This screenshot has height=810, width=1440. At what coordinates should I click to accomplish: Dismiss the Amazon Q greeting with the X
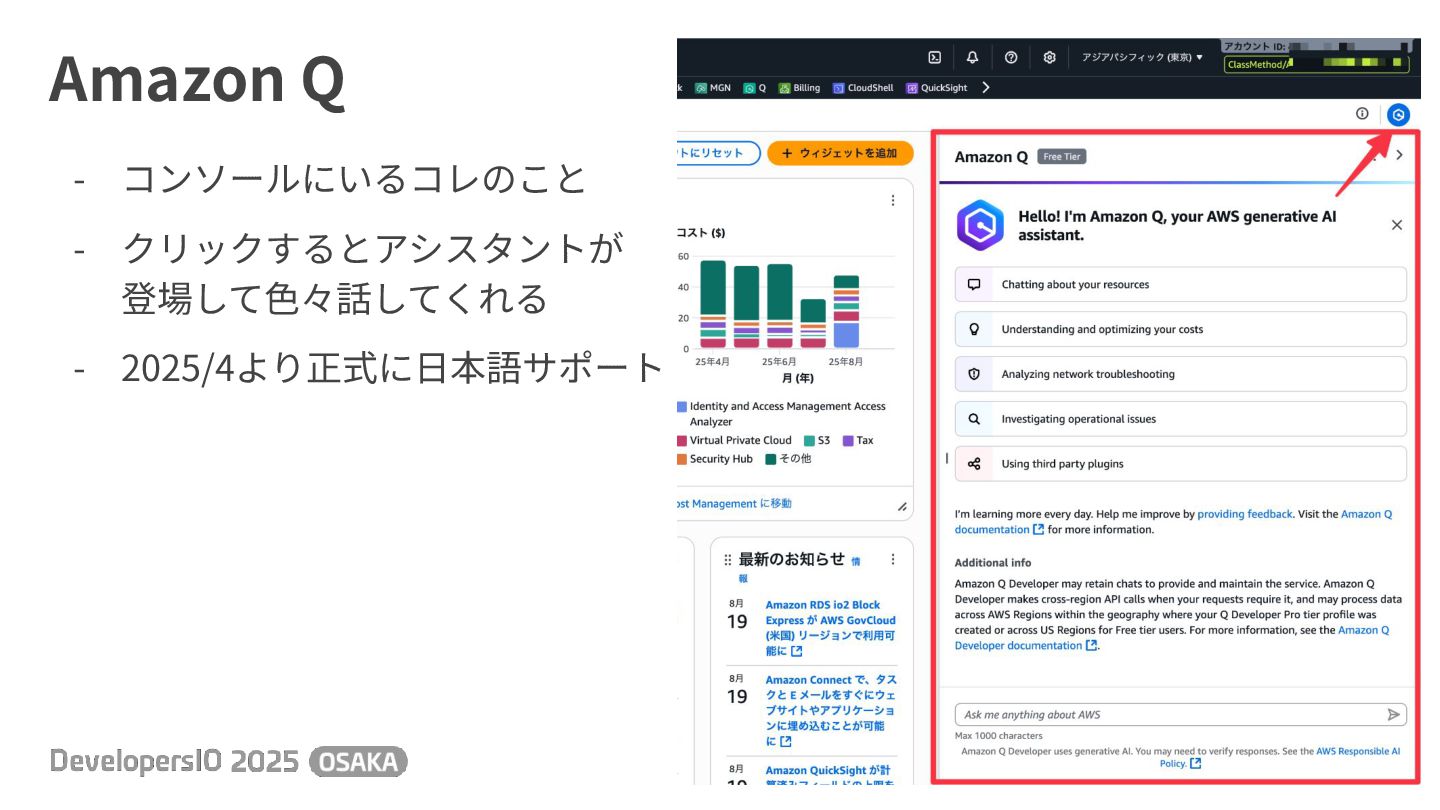pos(1397,225)
